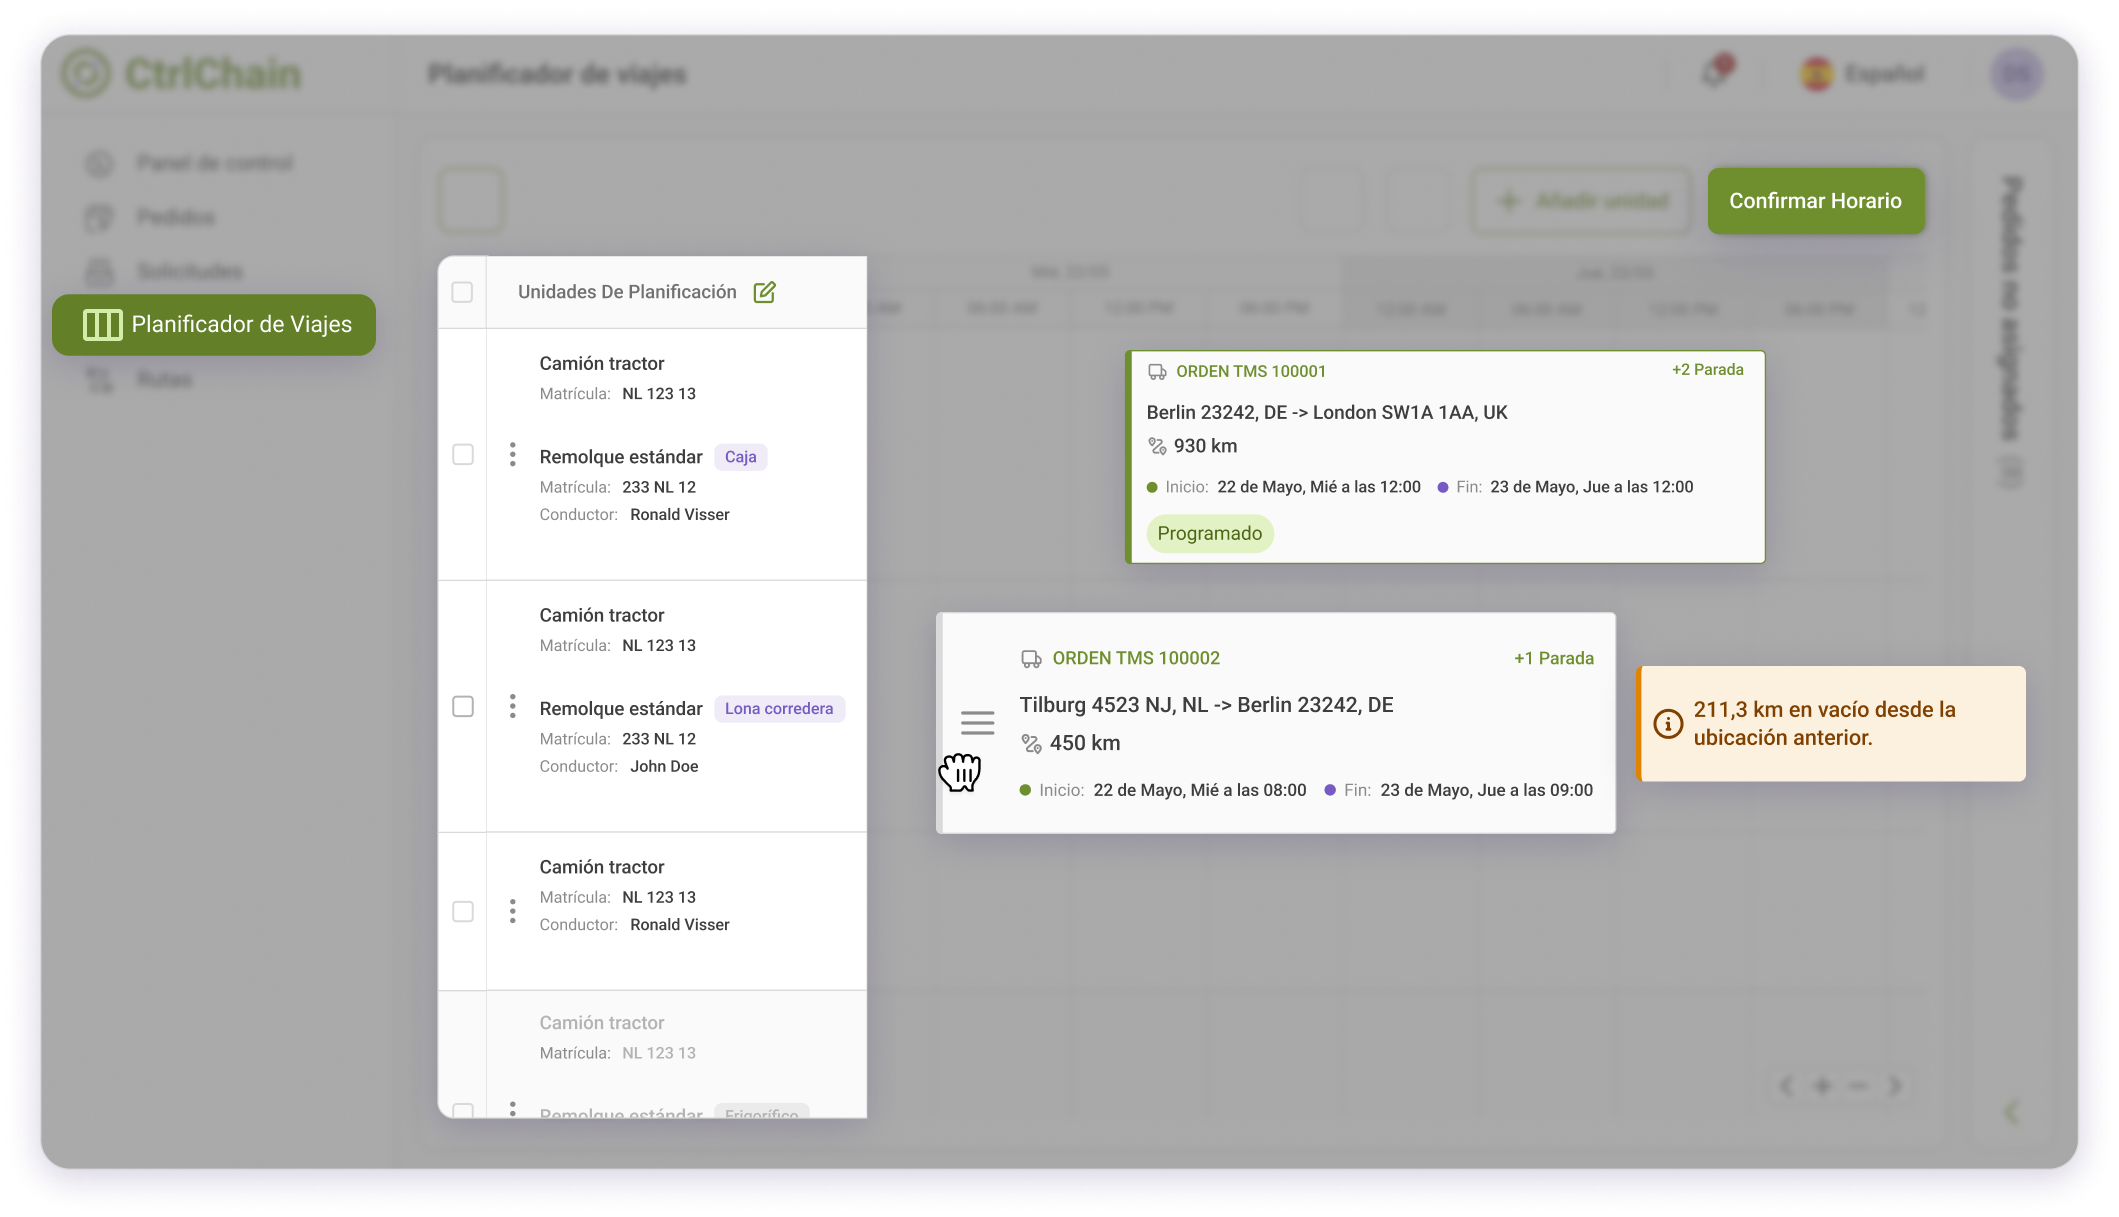2119x1217 pixels.
Task: Show the +1 Parada stop
Action: click(1553, 658)
